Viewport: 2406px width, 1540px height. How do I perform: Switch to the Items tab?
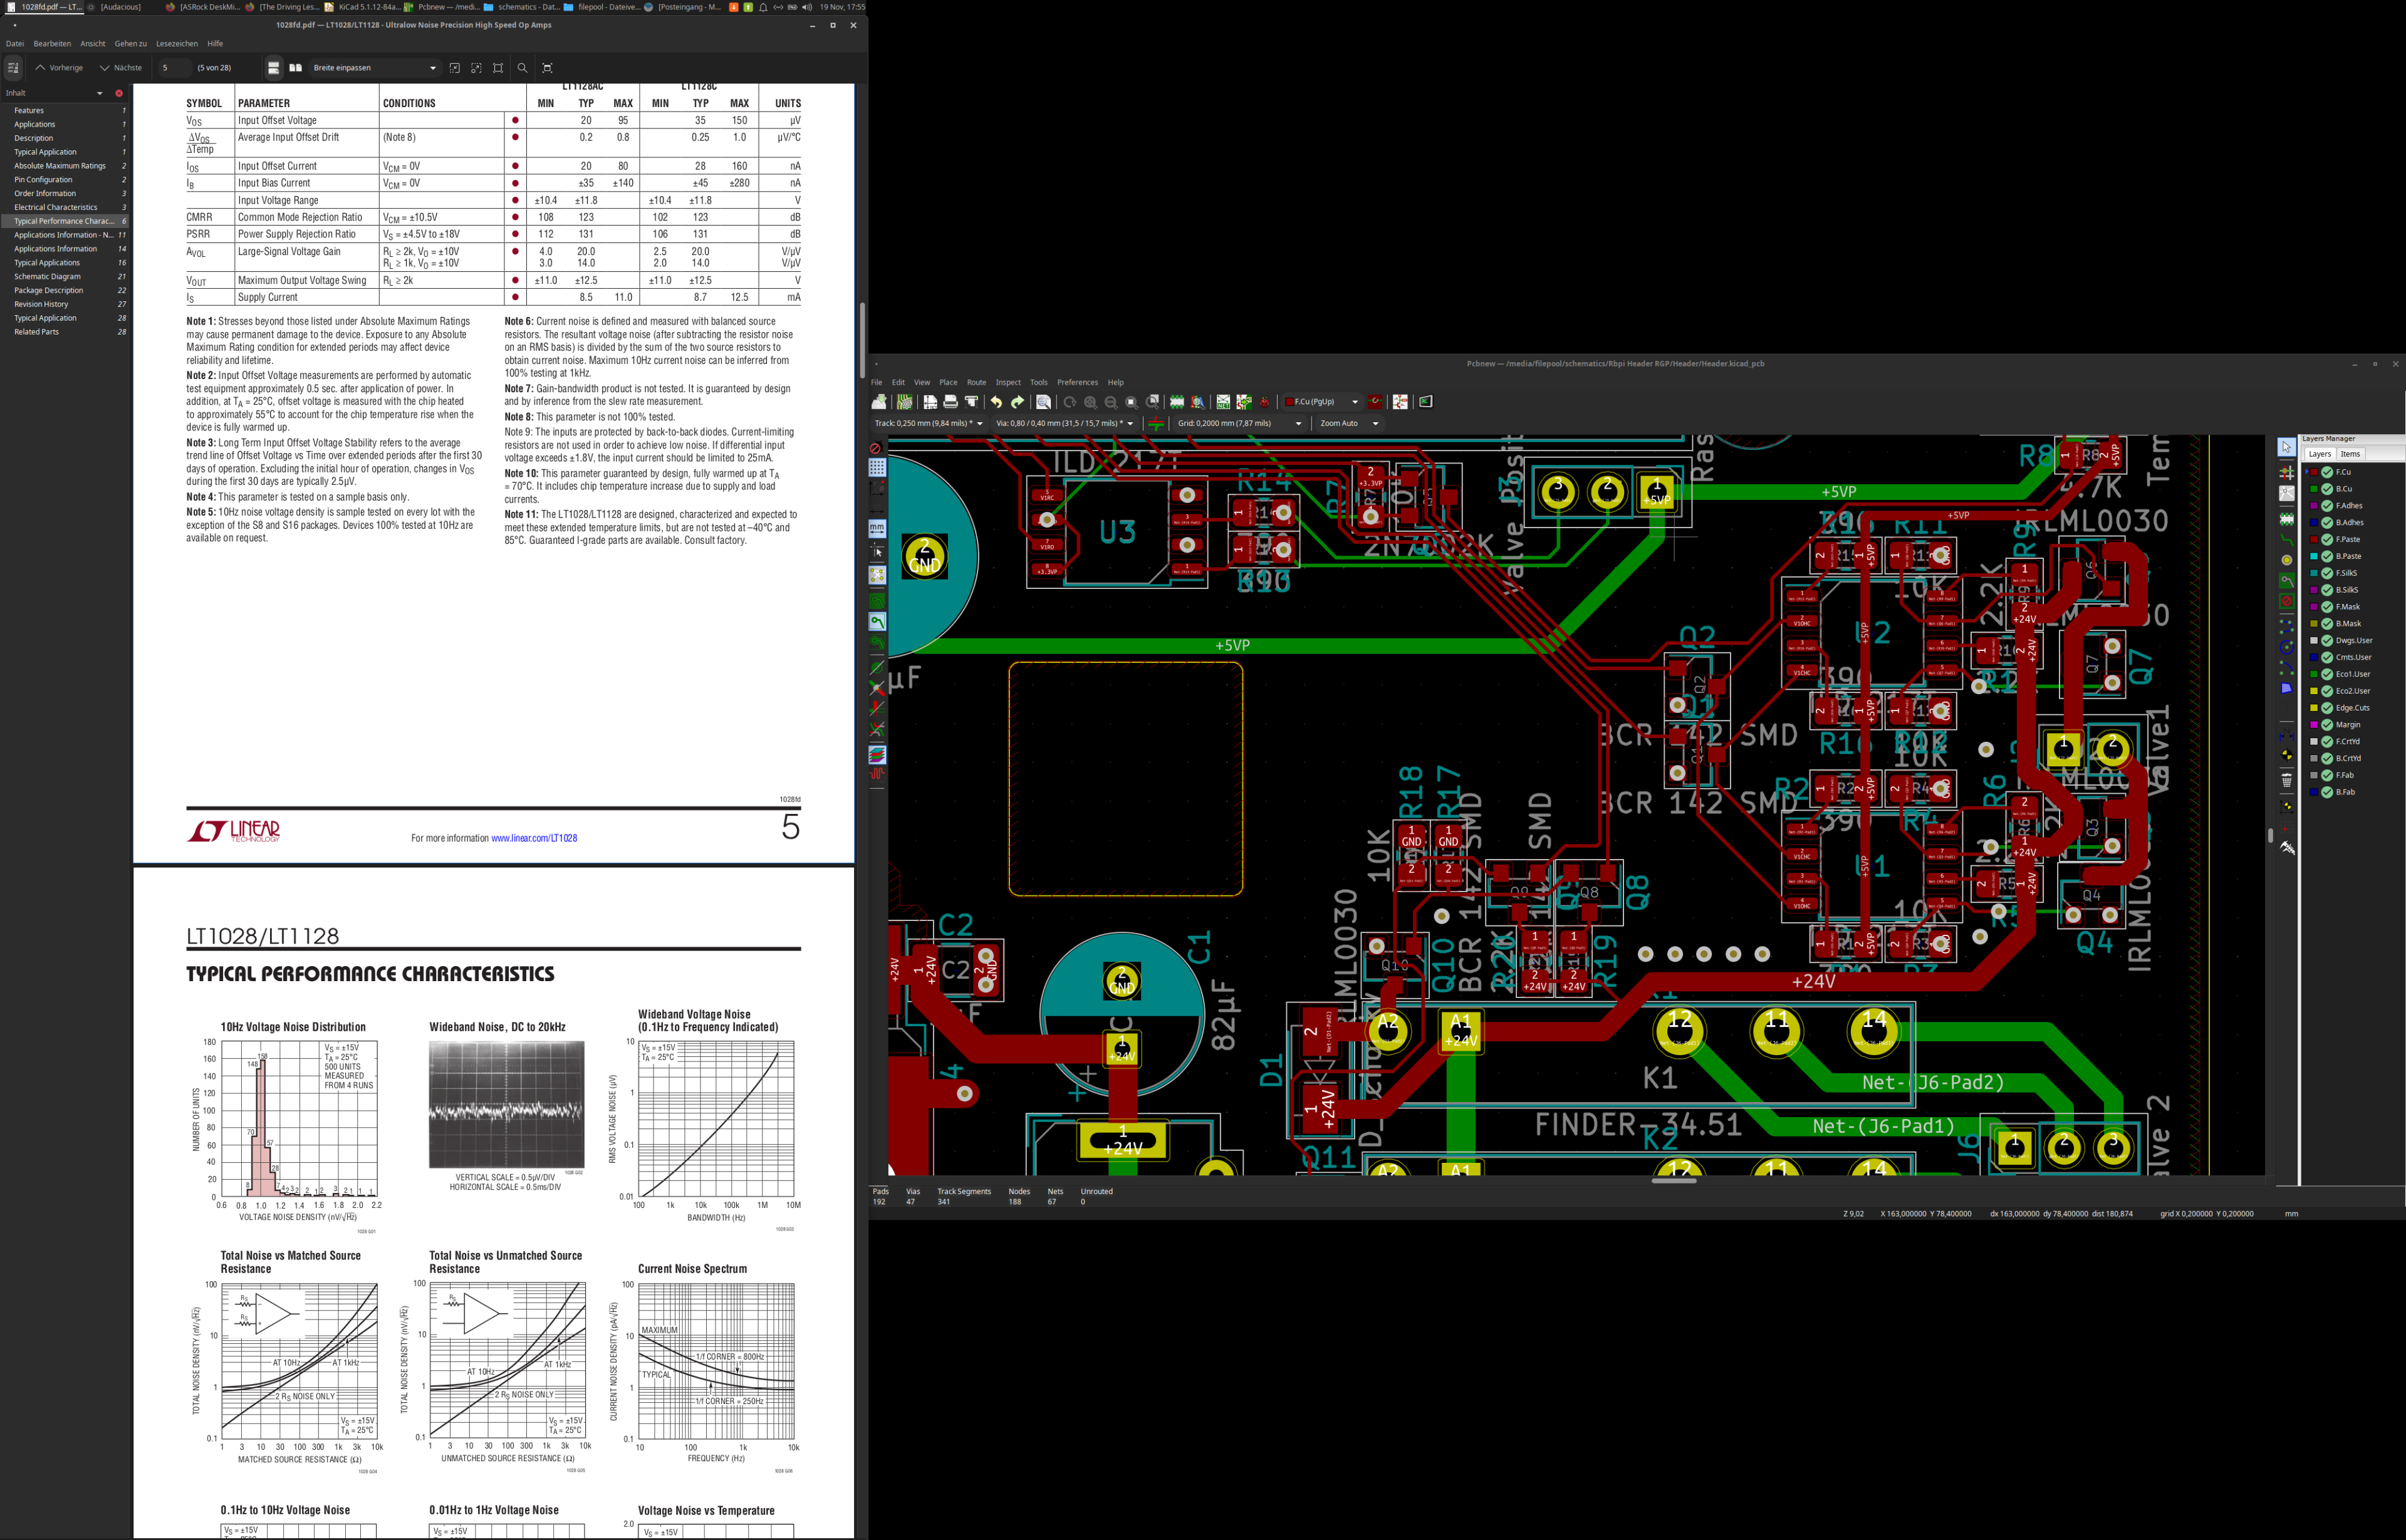2350,454
